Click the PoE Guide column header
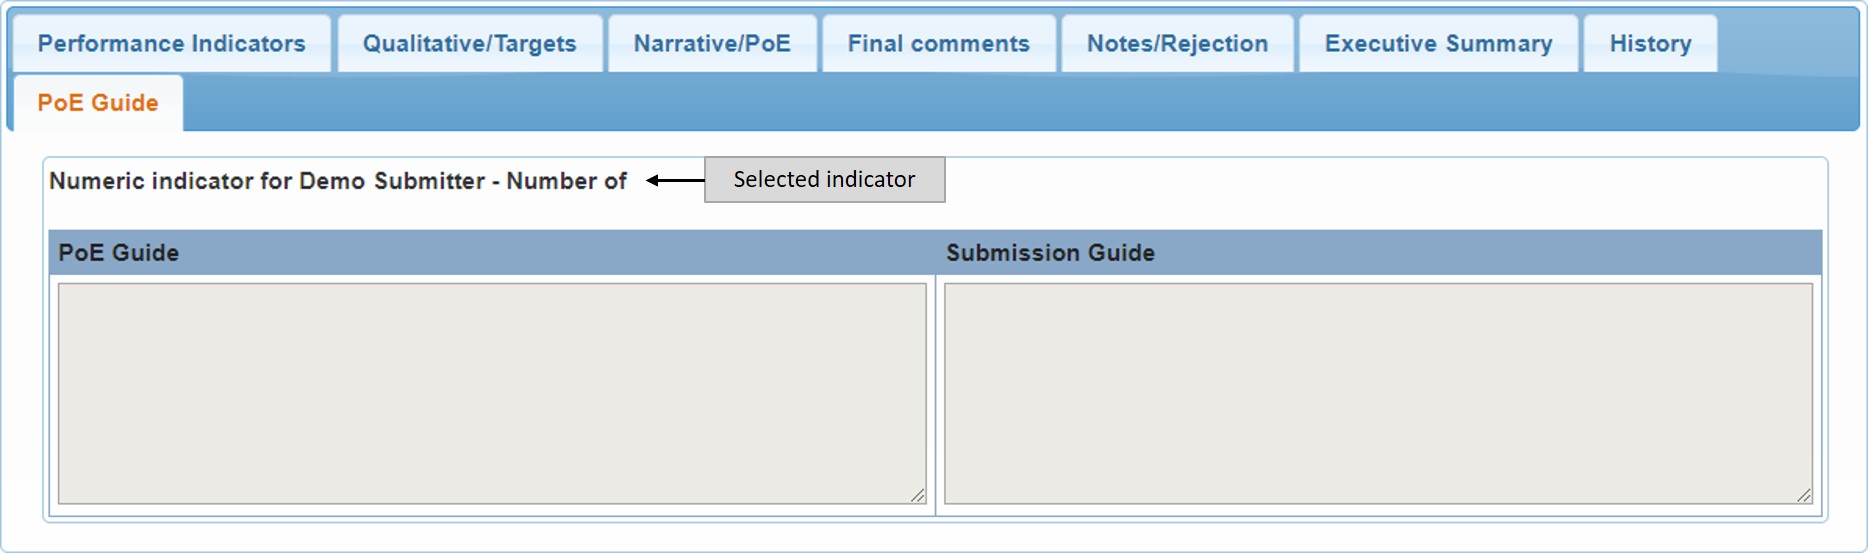1868x553 pixels. [118, 253]
